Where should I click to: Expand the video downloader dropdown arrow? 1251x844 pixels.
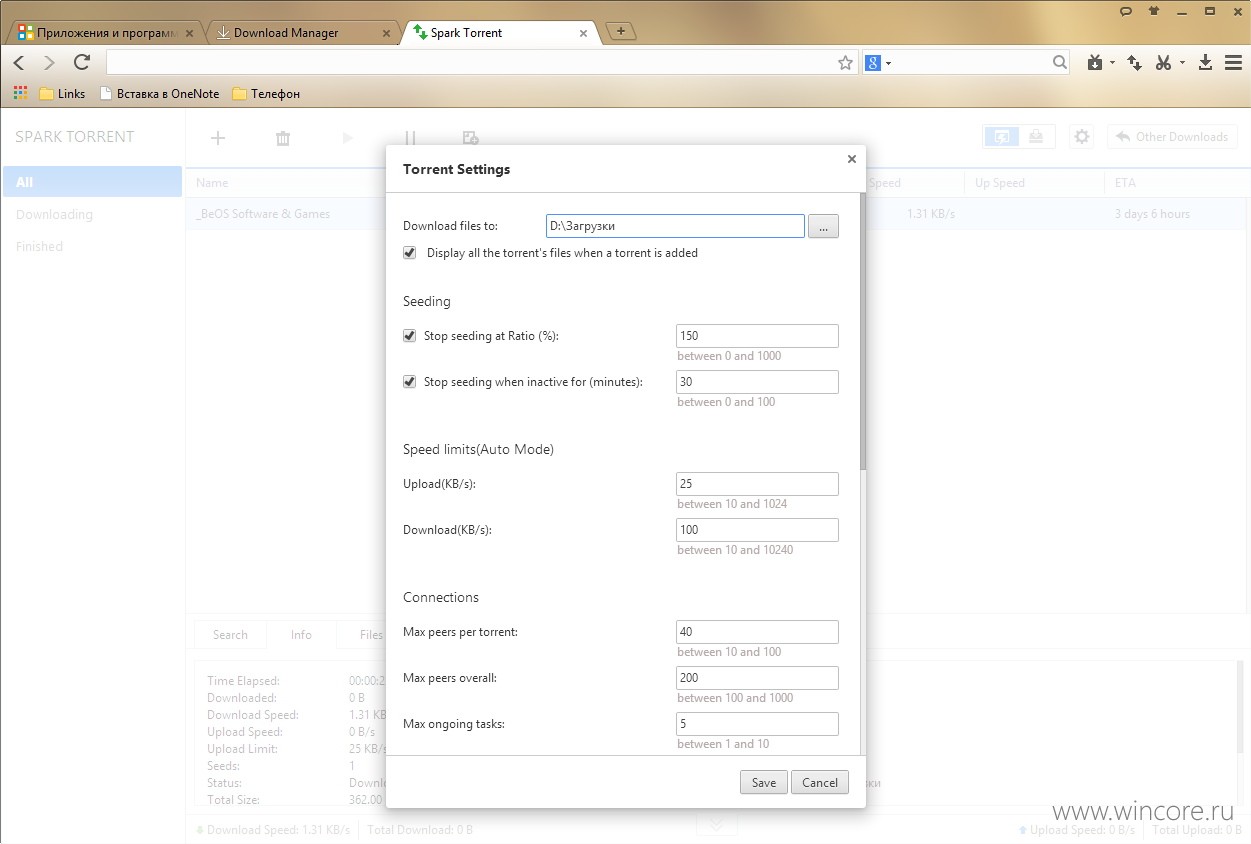1112,63
